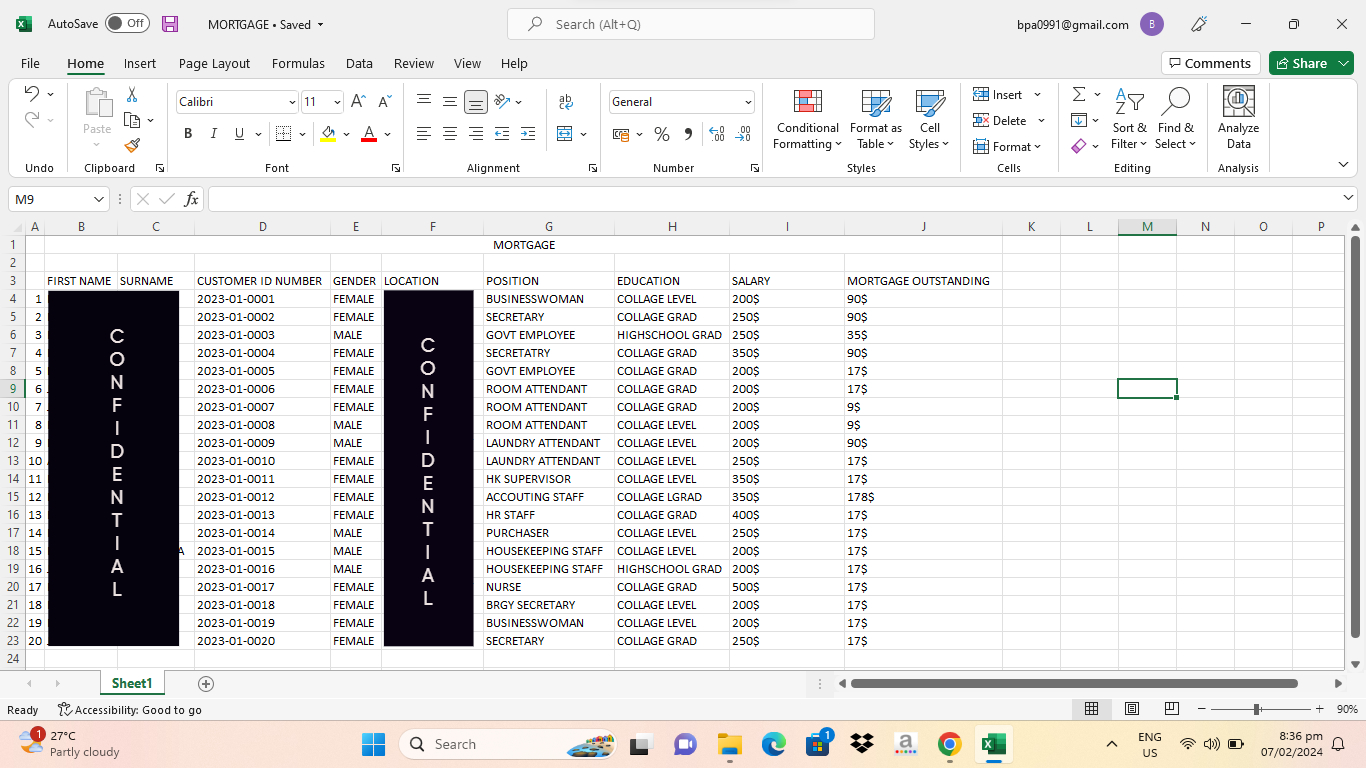Image resolution: width=1366 pixels, height=768 pixels.
Task: Switch to the Page Layout tab
Action: coord(214,63)
